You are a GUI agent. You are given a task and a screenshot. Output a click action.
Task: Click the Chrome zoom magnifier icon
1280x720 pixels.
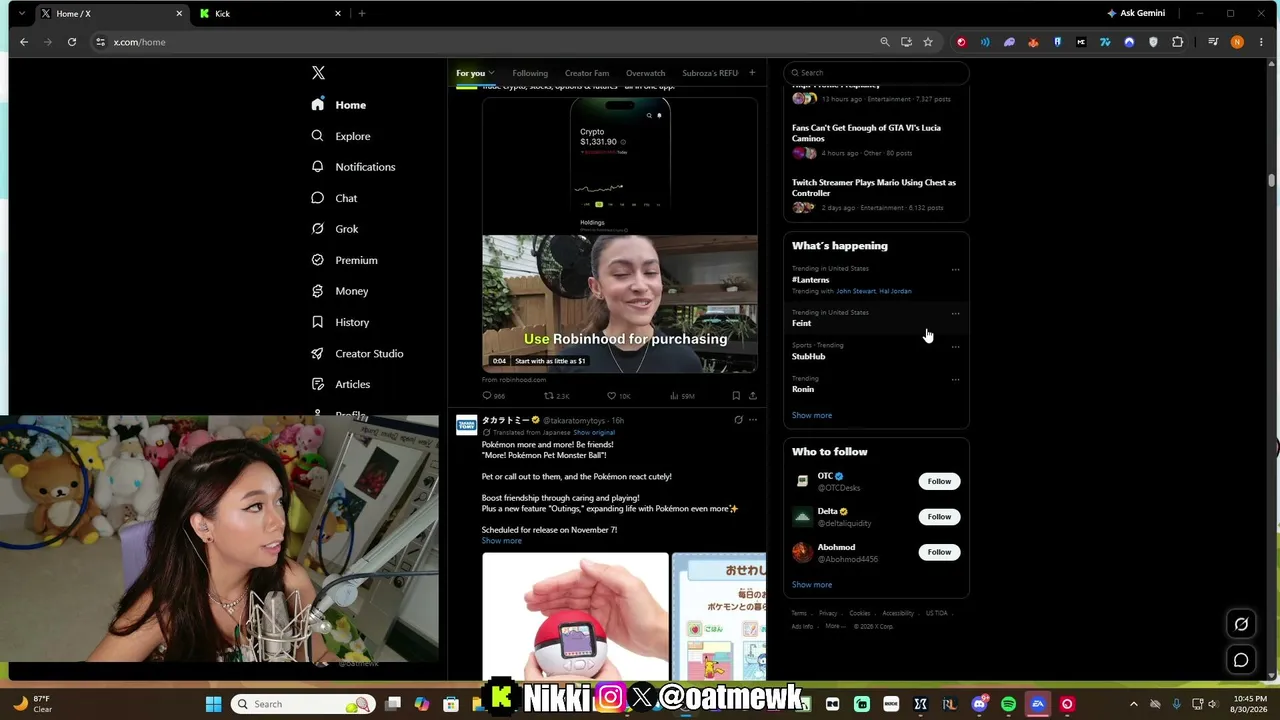click(885, 42)
